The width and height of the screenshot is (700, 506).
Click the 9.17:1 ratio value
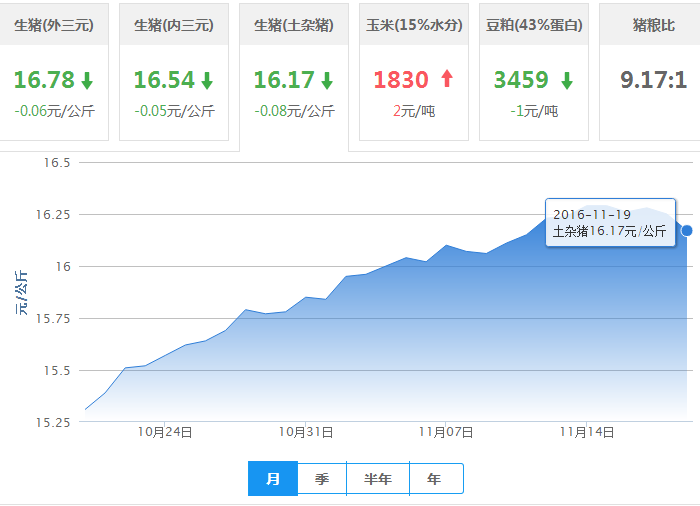(x=653, y=80)
